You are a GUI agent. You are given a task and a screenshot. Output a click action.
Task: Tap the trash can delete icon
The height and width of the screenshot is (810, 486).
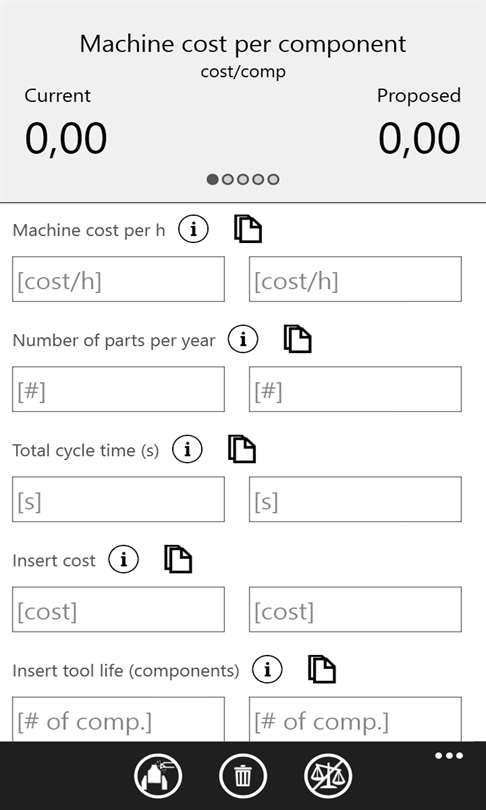(x=243, y=775)
